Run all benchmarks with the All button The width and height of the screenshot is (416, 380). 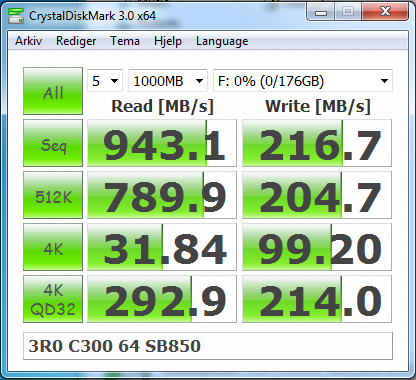53,91
